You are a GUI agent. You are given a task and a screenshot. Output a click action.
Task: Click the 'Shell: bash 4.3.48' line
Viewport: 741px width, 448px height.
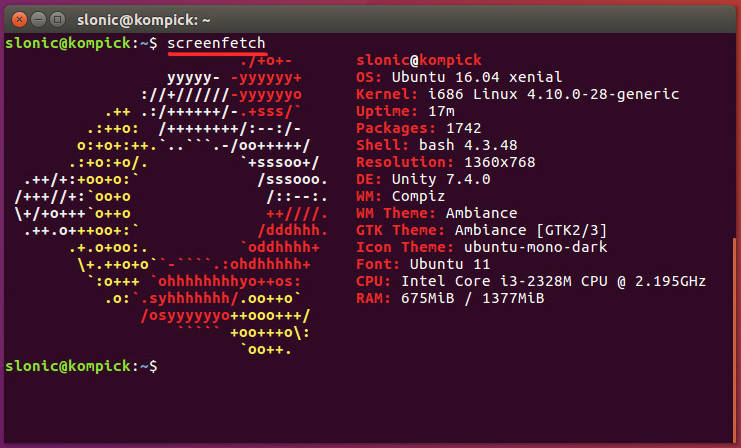coord(437,145)
